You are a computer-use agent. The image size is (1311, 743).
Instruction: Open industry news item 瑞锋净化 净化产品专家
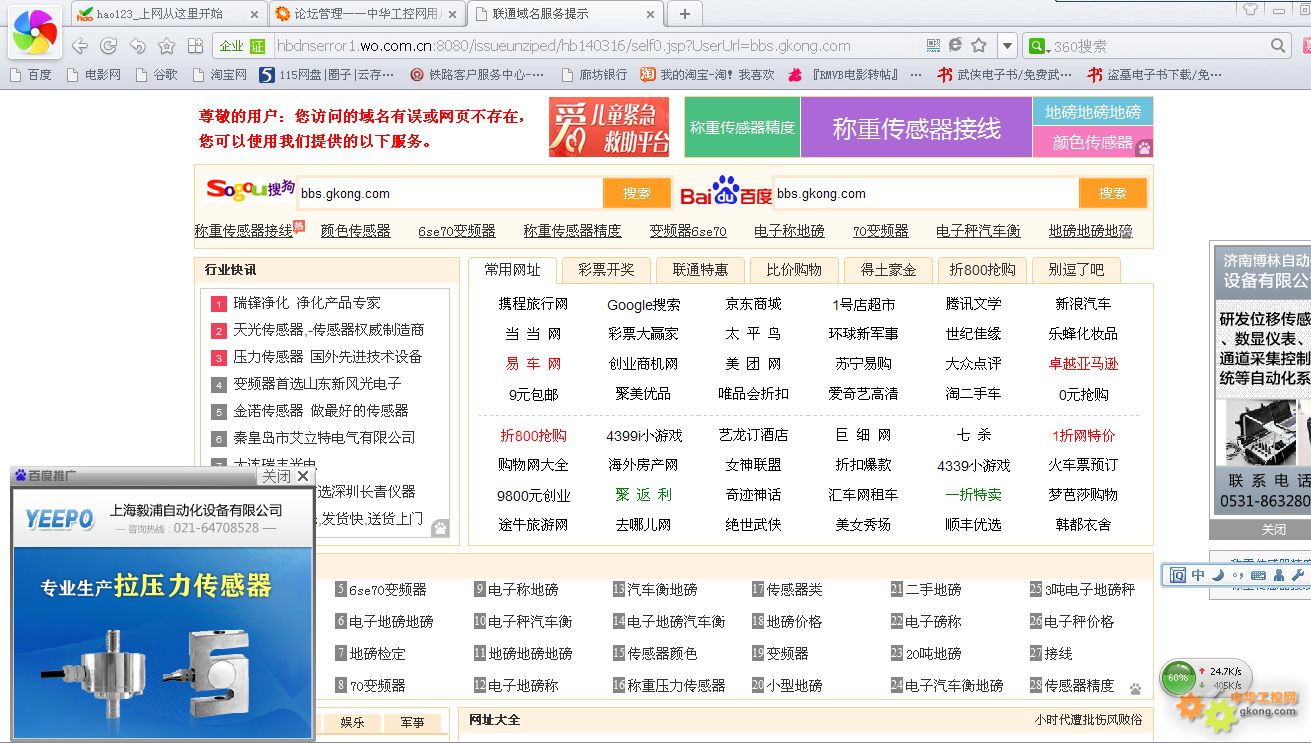pyautogui.click(x=307, y=303)
